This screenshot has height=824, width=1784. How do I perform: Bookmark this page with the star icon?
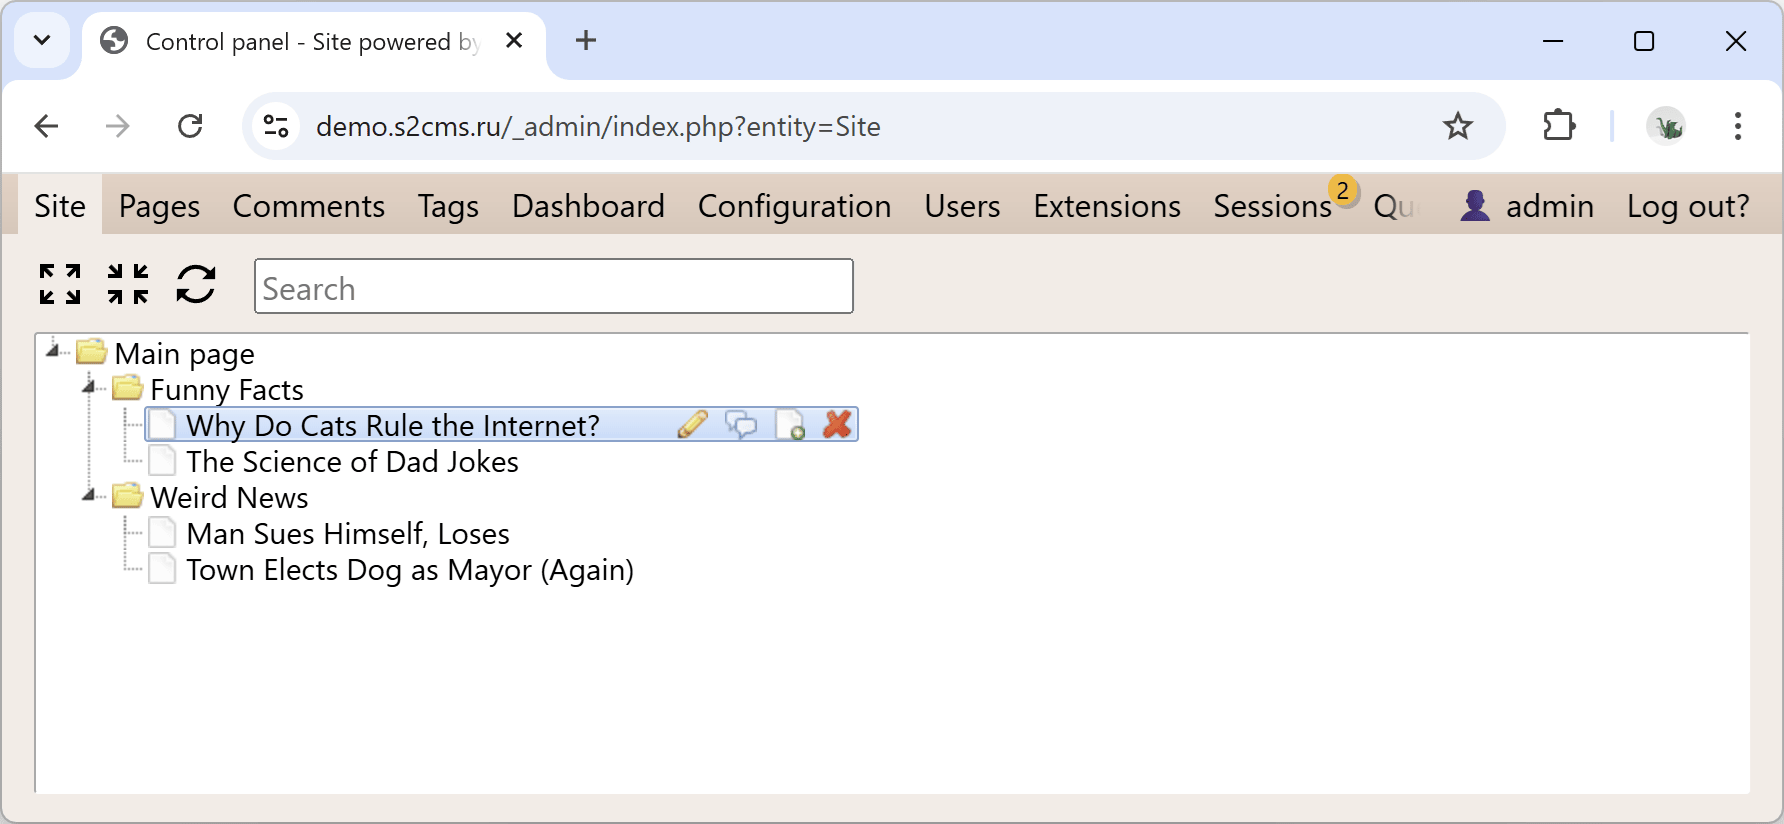click(x=1458, y=126)
